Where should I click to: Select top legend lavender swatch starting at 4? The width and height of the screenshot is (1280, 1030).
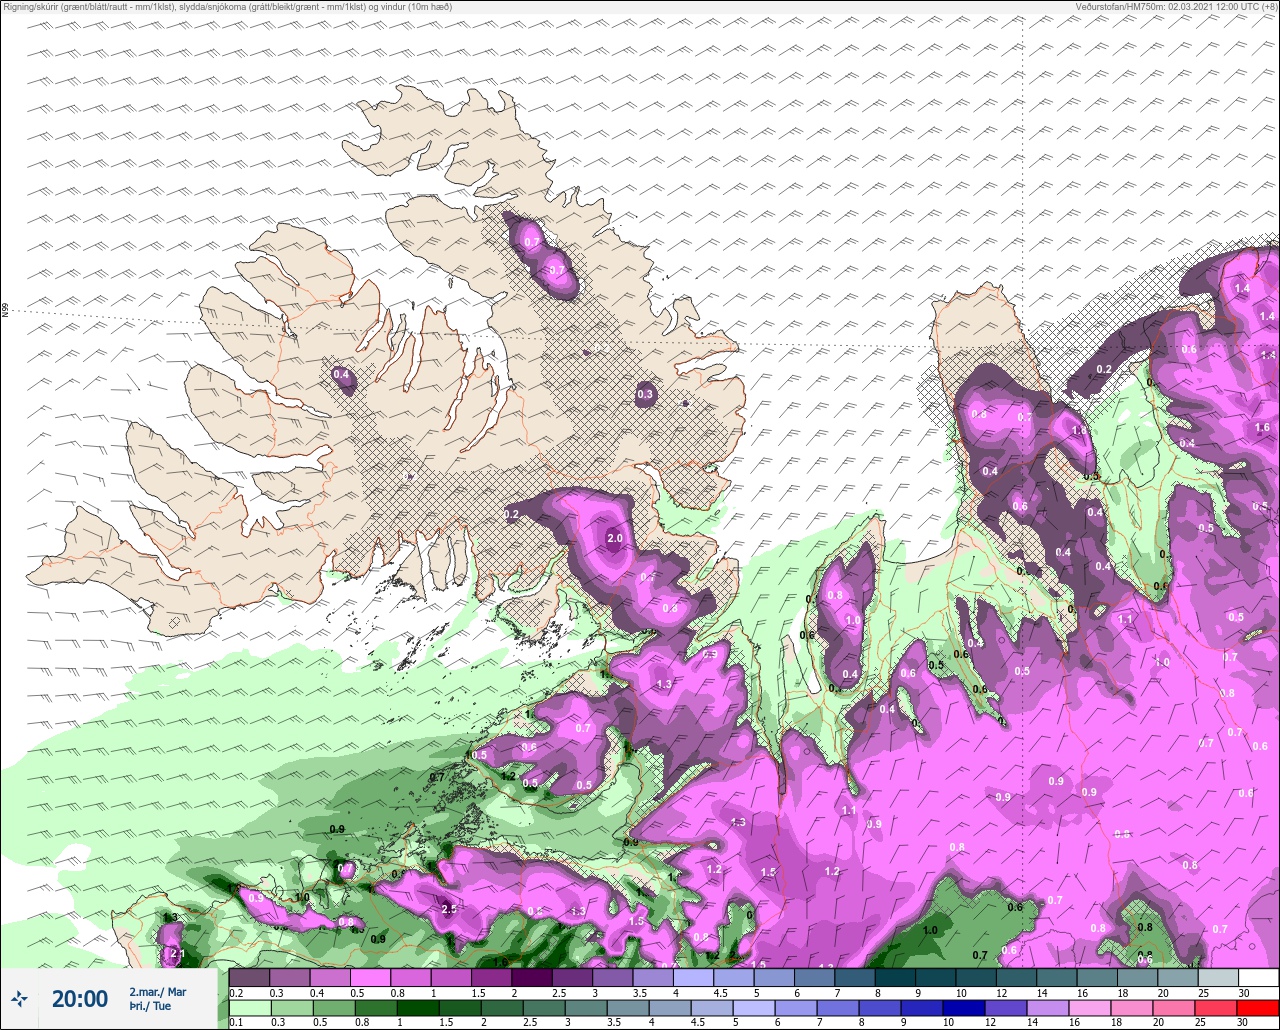pyautogui.click(x=693, y=977)
